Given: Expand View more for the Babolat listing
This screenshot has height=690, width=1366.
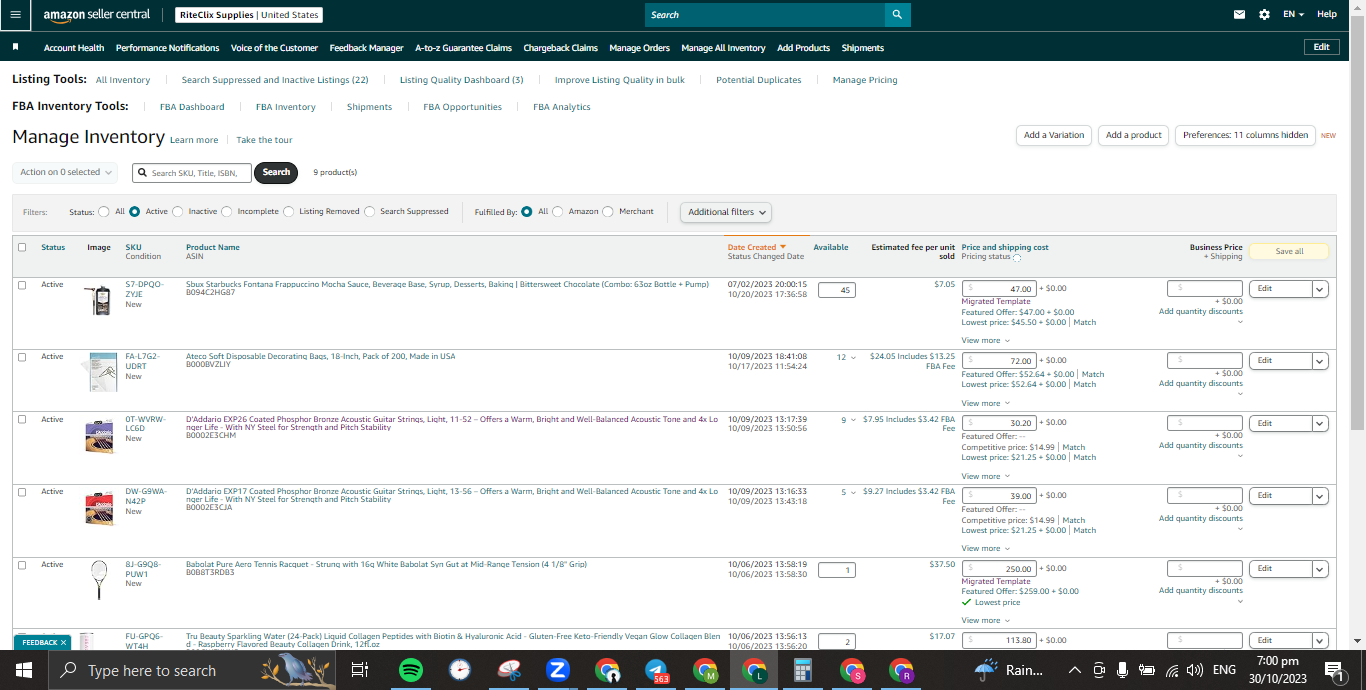Looking at the screenshot, I should [x=985, y=621].
